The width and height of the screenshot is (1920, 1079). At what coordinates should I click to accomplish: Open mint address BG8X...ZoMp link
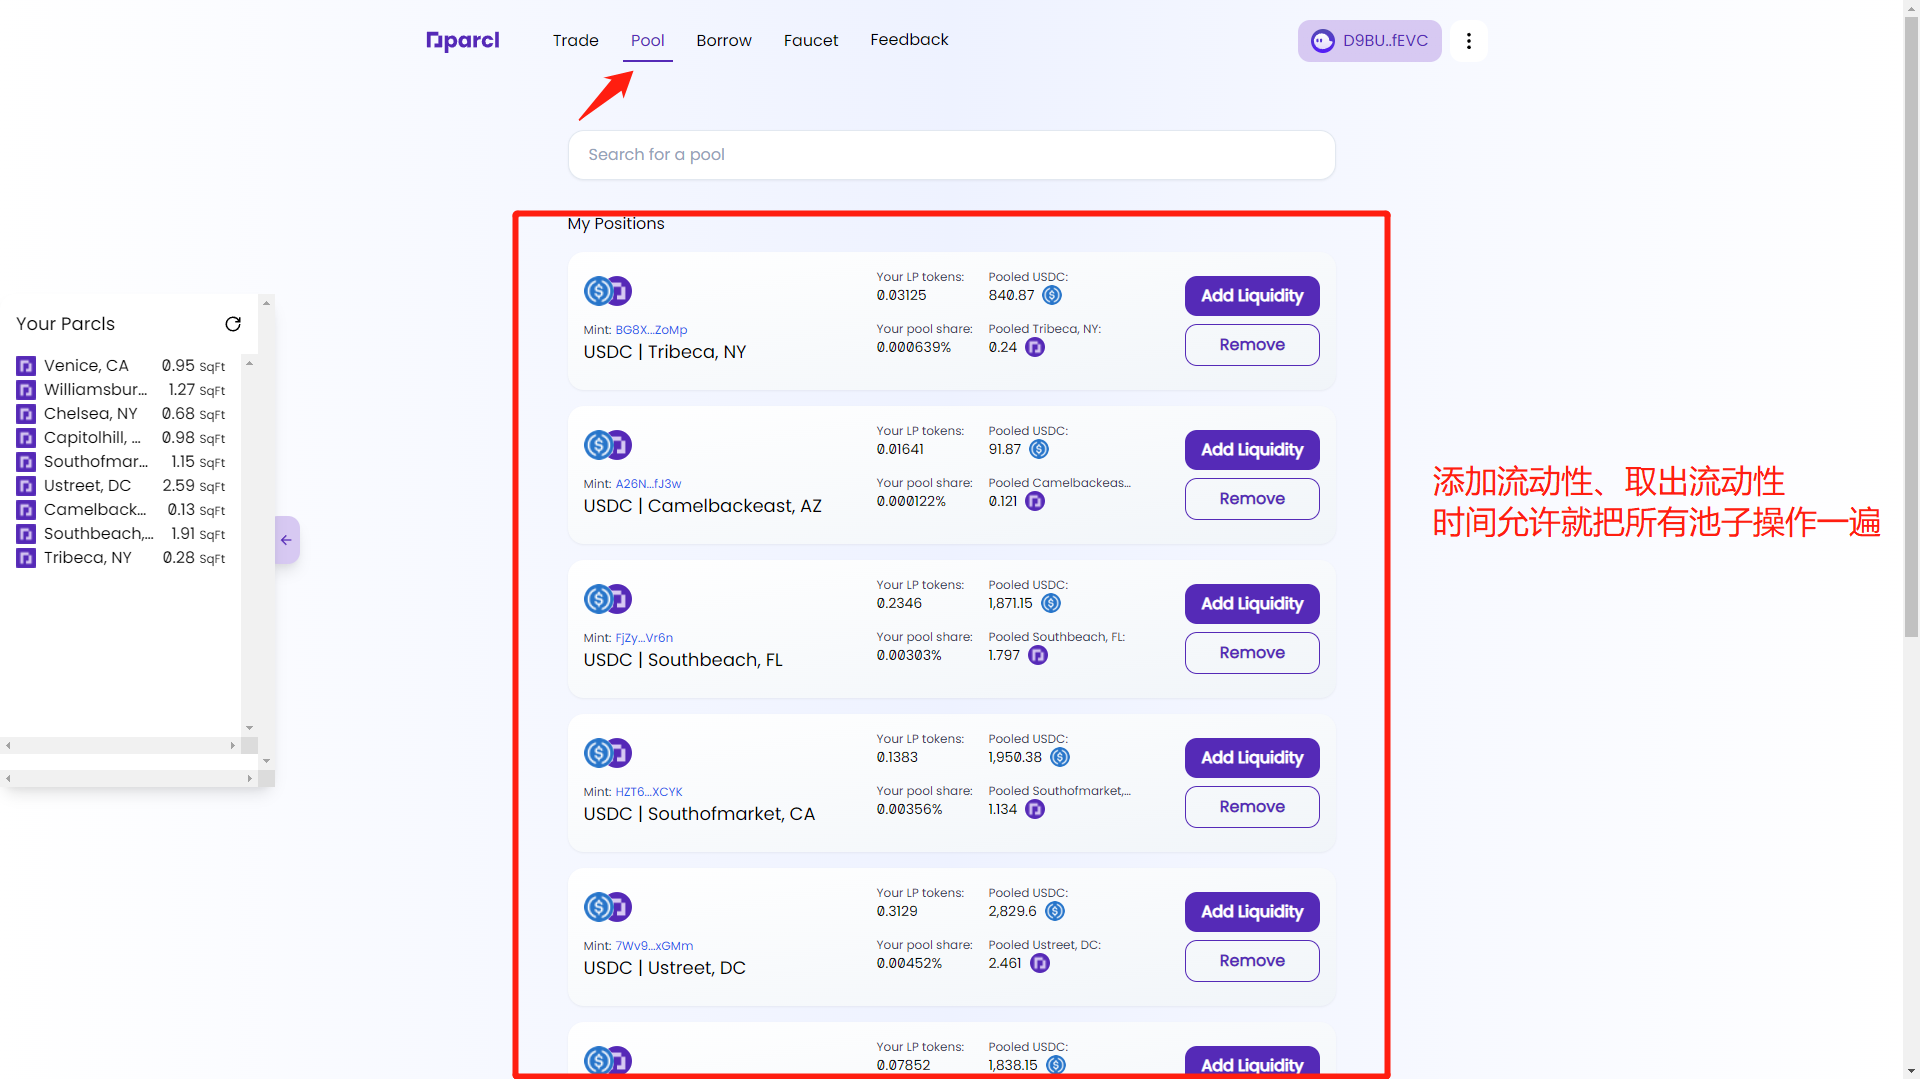click(x=651, y=330)
